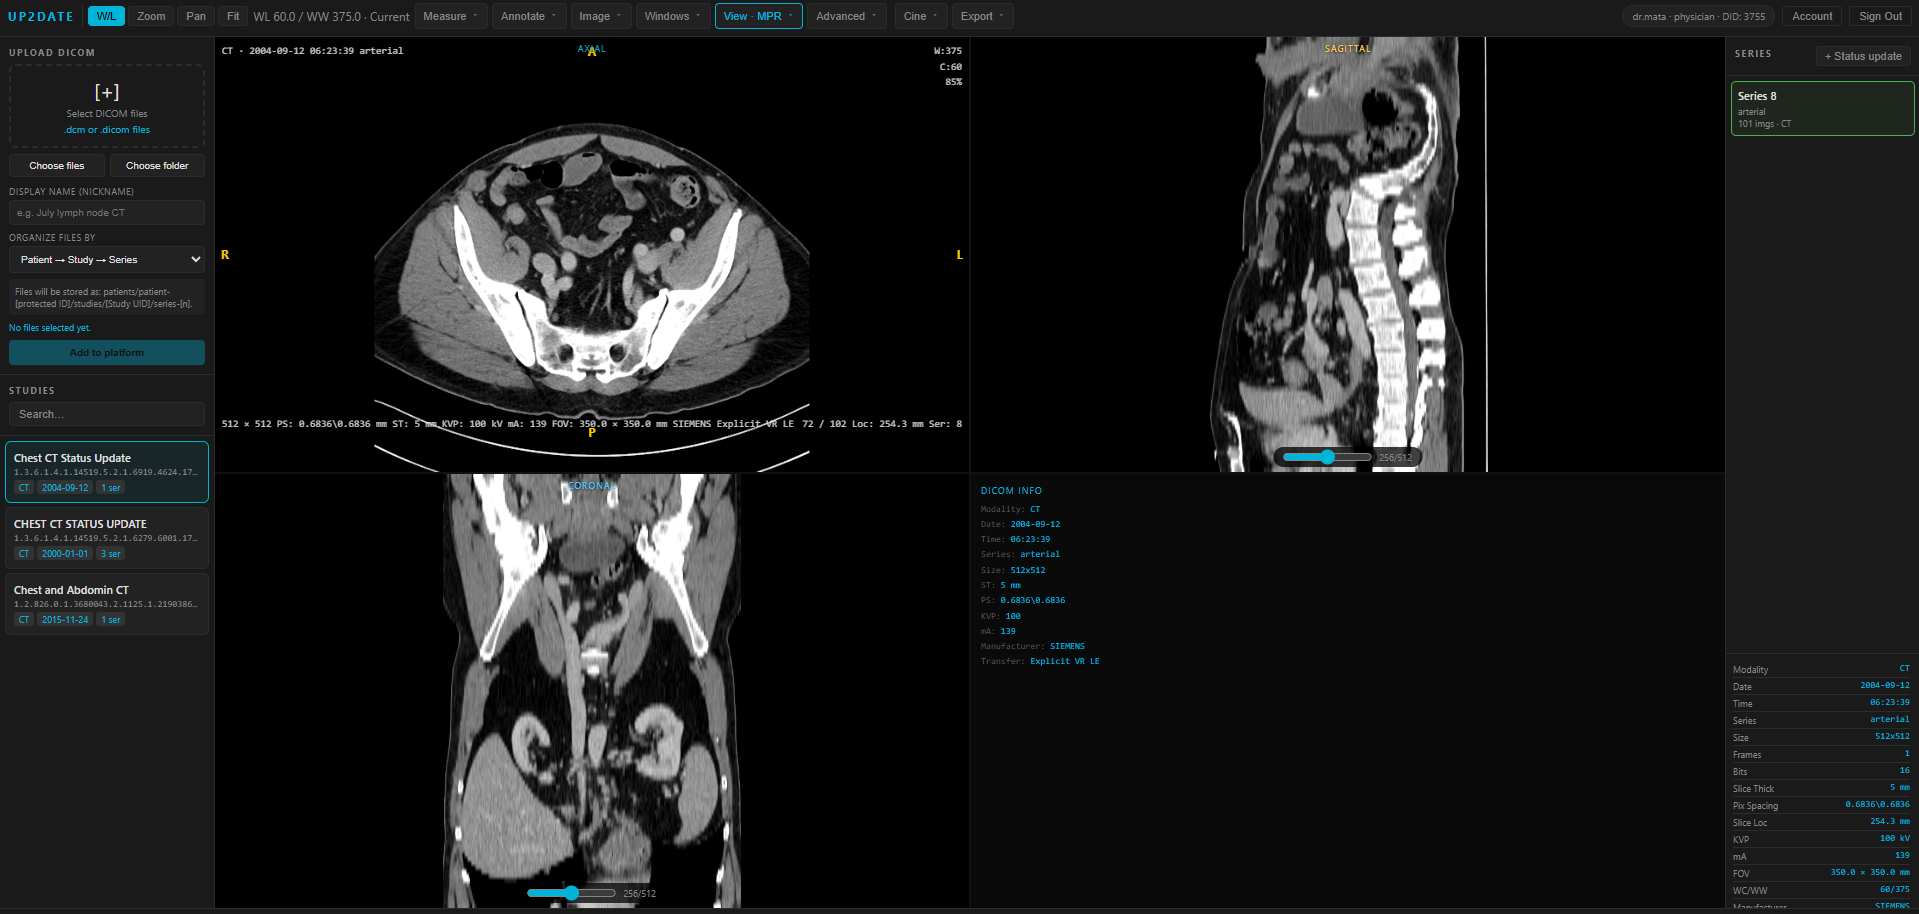This screenshot has width=1919, height=914.
Task: Expand the Image menu
Action: click(x=600, y=16)
